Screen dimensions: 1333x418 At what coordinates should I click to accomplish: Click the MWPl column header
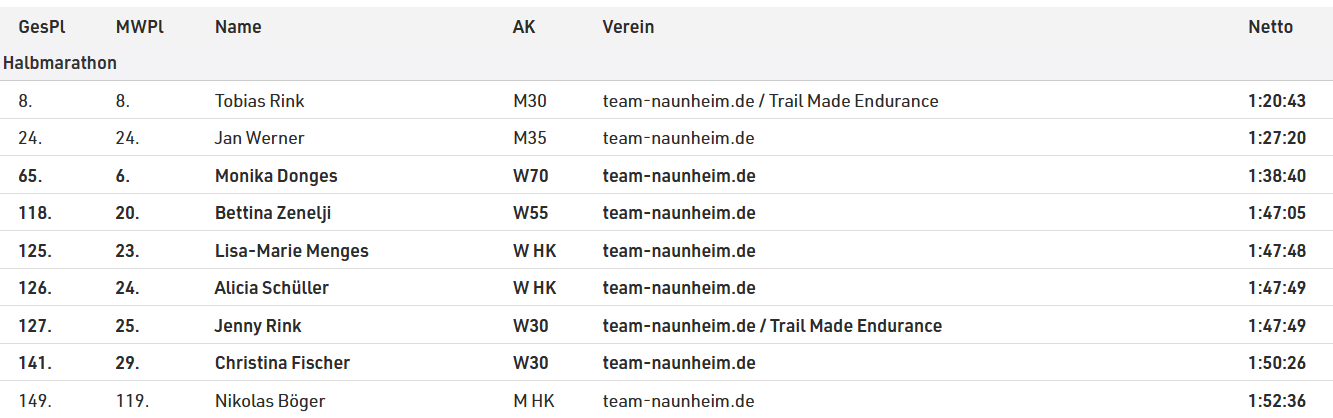point(139,27)
